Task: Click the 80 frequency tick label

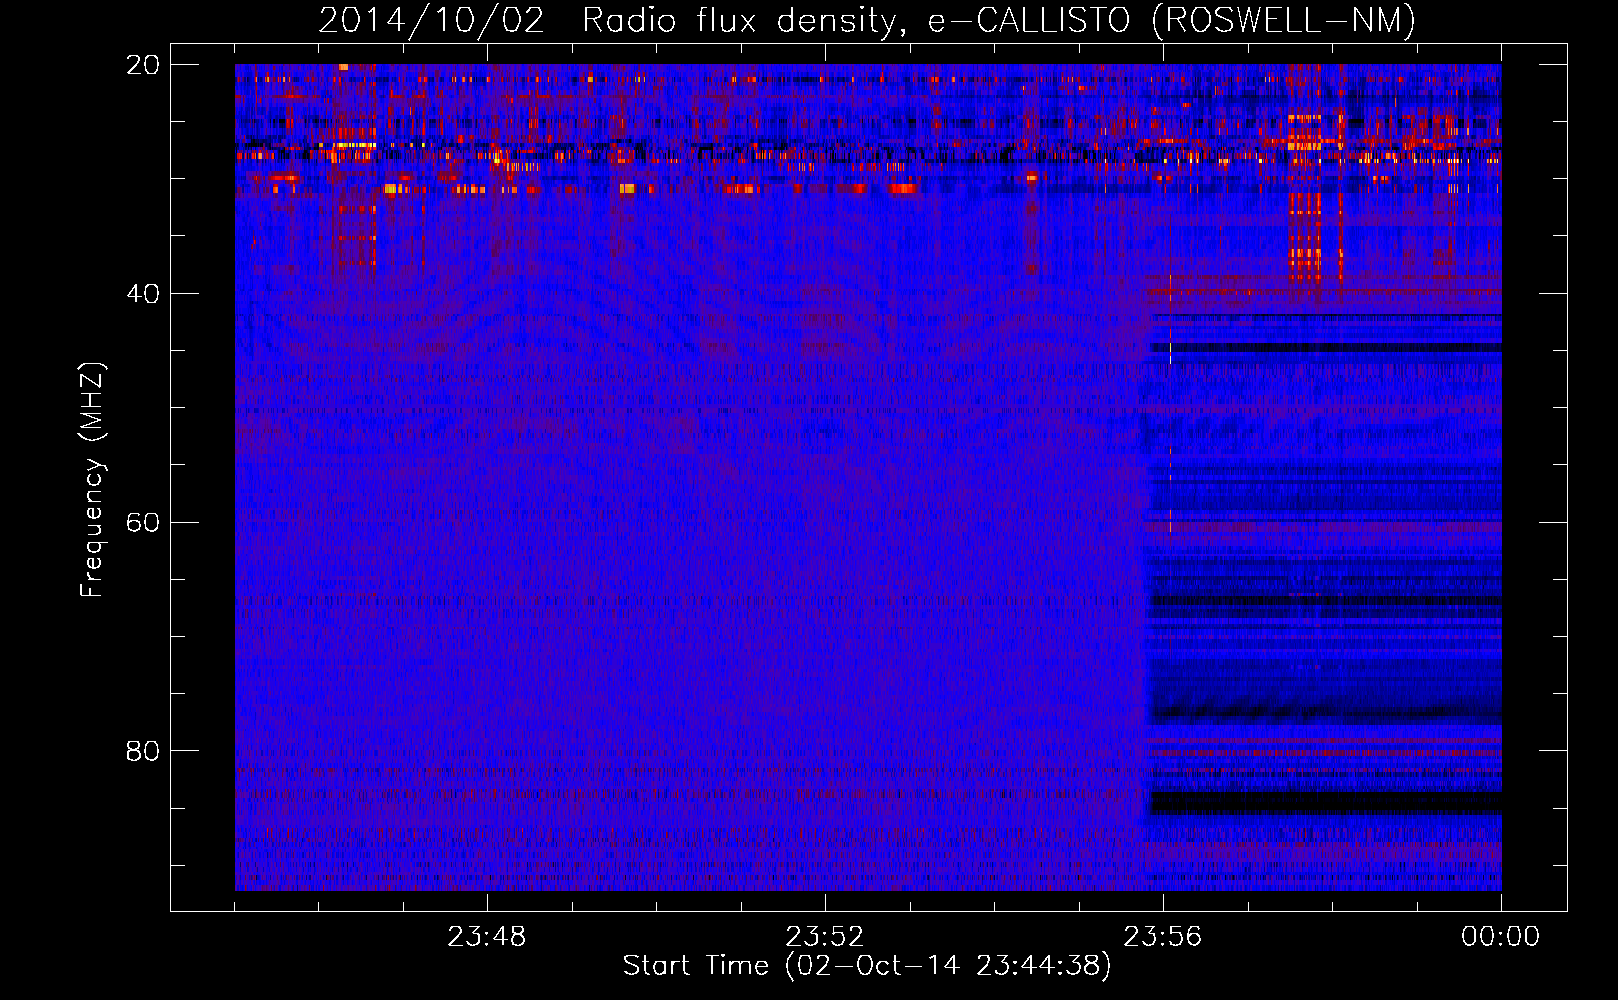Action: coord(143,751)
